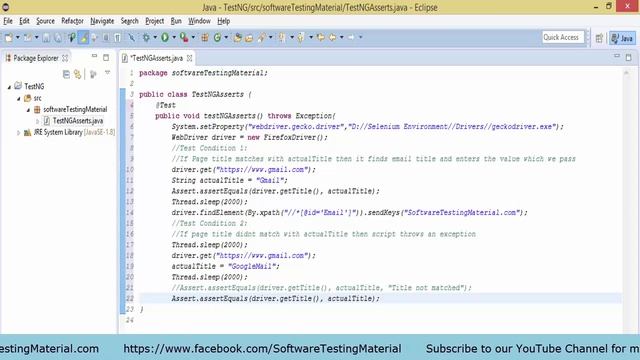Close the TestNGAsserts.java editor tab
640x360 pixels.
pyautogui.click(x=189, y=58)
